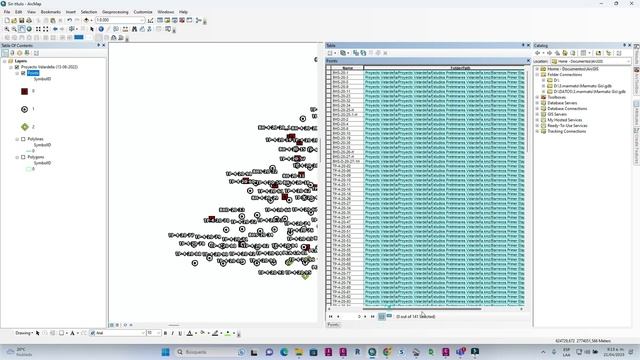Collapse the Layers data frame tree
Image resolution: width=640 pixels, height=360 pixels.
pos(4,61)
